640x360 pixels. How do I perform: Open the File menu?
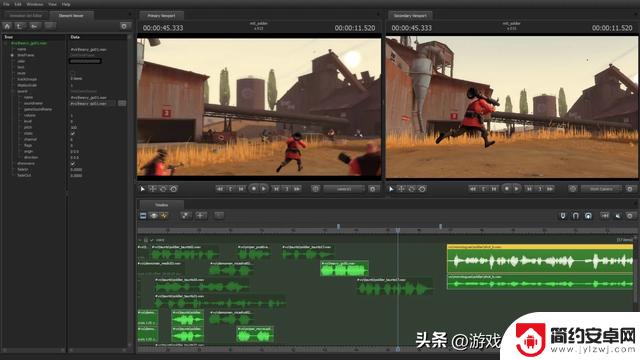[x=7, y=4]
